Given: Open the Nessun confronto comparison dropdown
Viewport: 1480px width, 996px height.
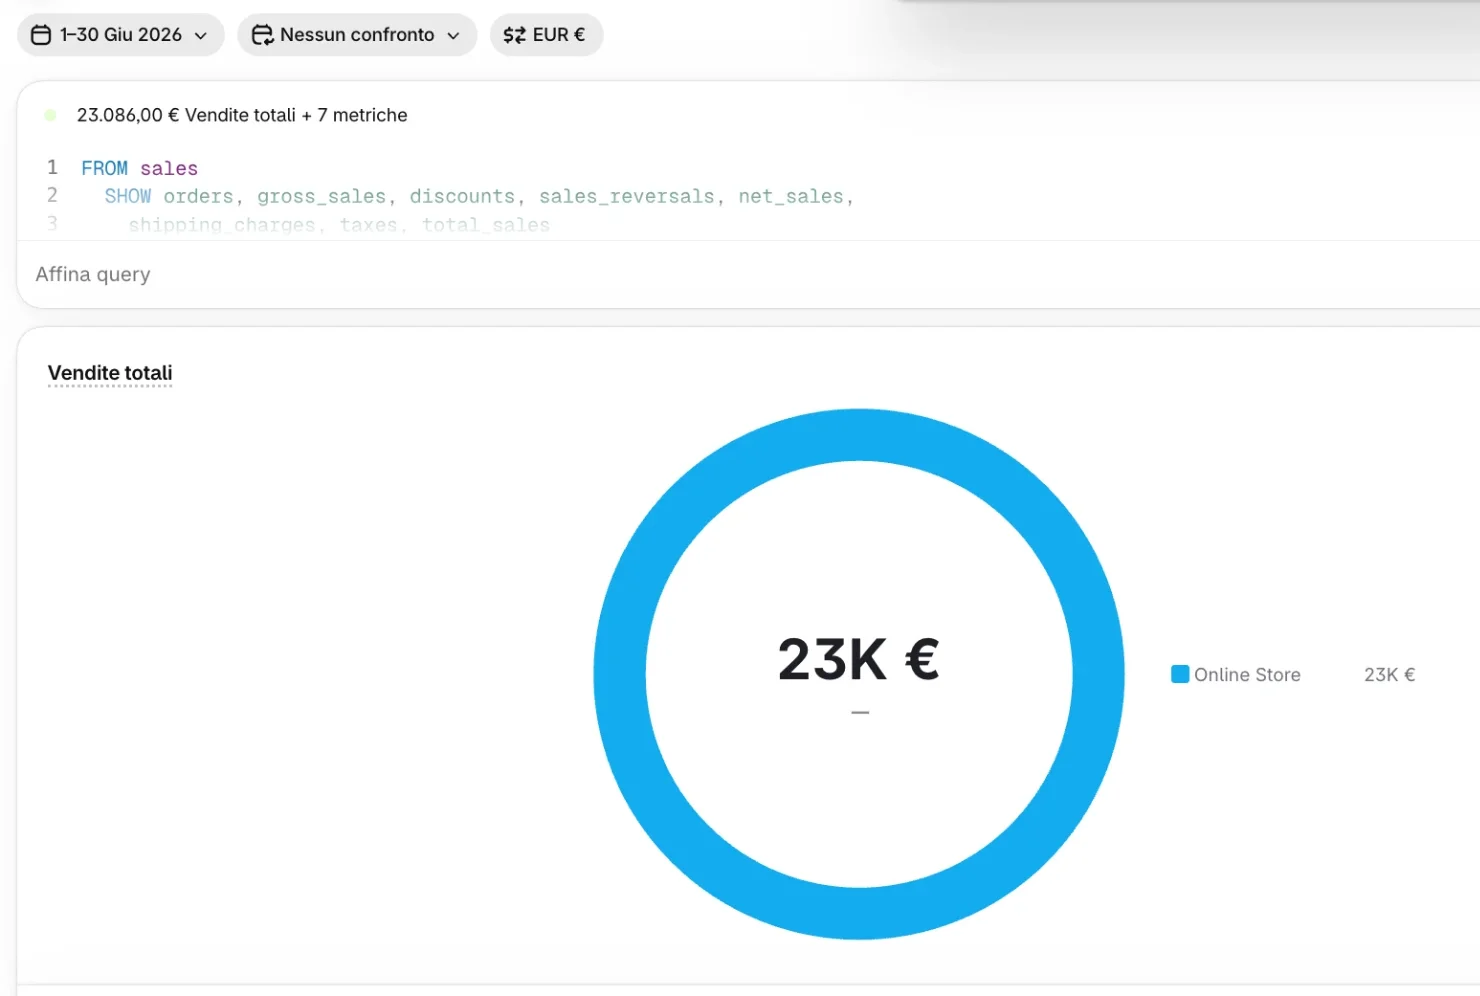Looking at the screenshot, I should point(357,35).
